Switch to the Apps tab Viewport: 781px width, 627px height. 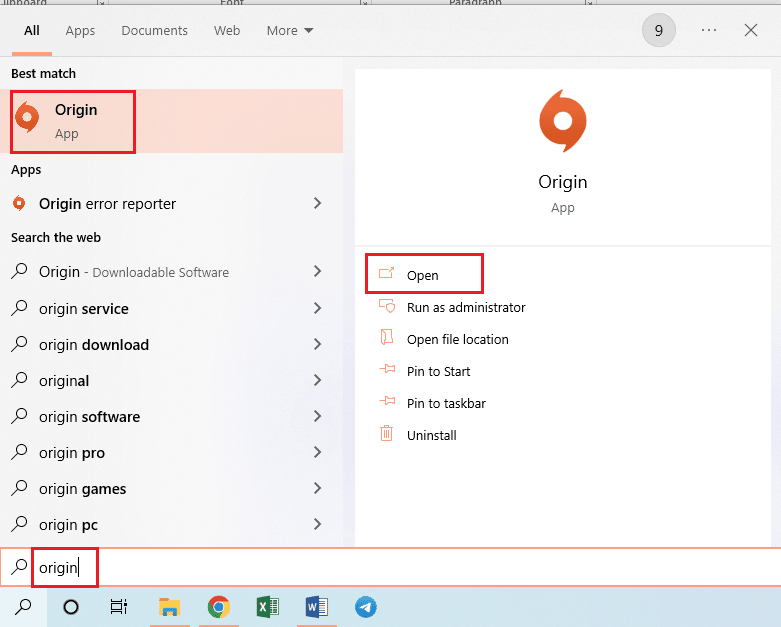pos(80,30)
